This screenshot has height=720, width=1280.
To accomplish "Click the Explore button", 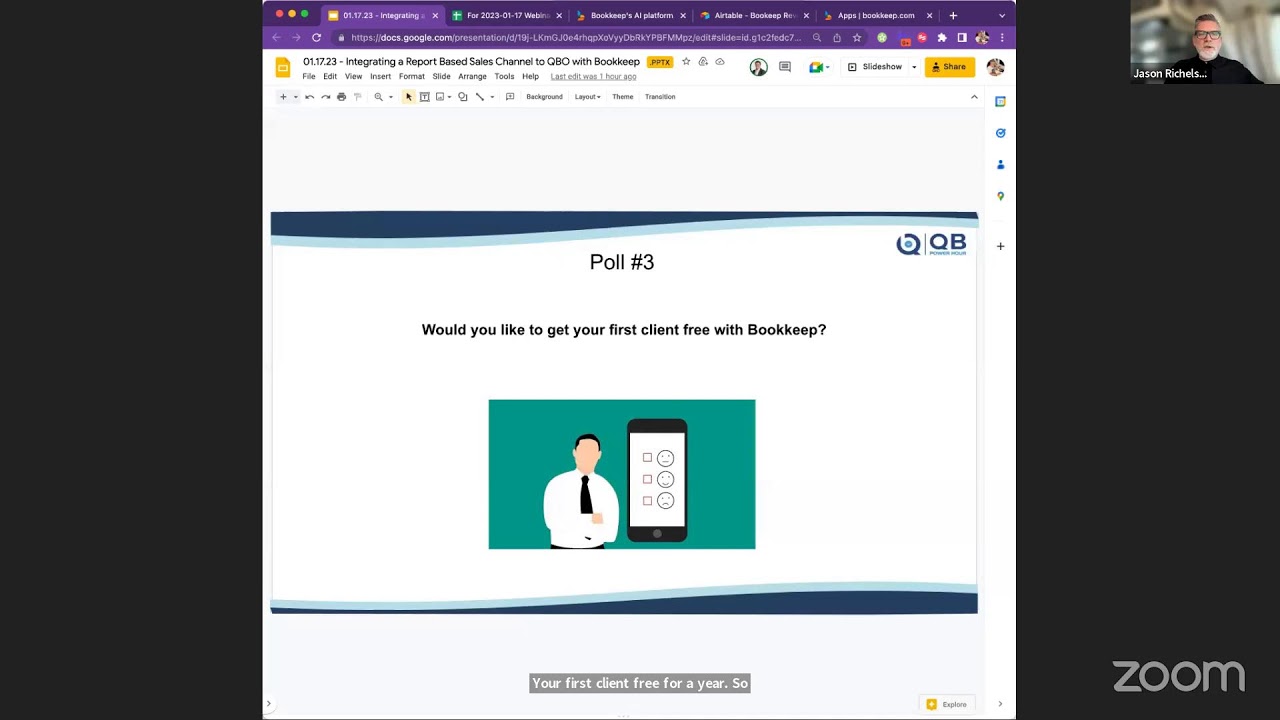I will pyautogui.click(x=947, y=704).
